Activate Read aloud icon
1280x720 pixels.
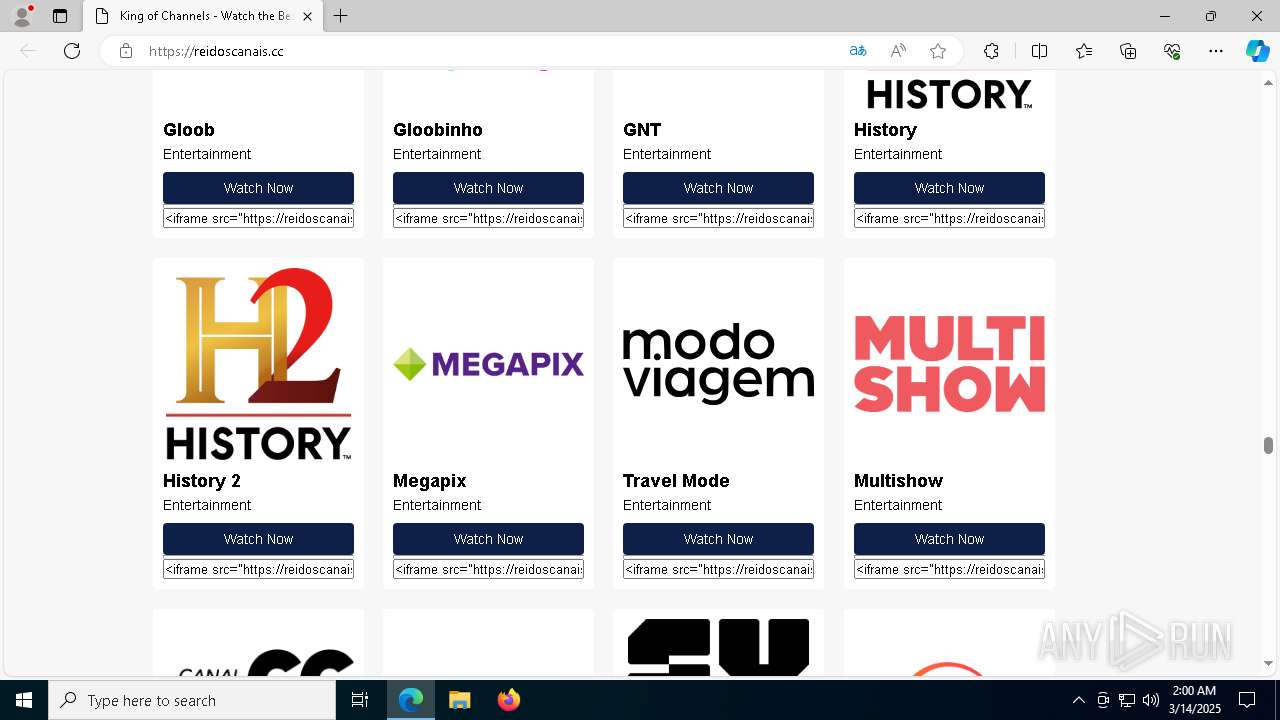(x=898, y=51)
